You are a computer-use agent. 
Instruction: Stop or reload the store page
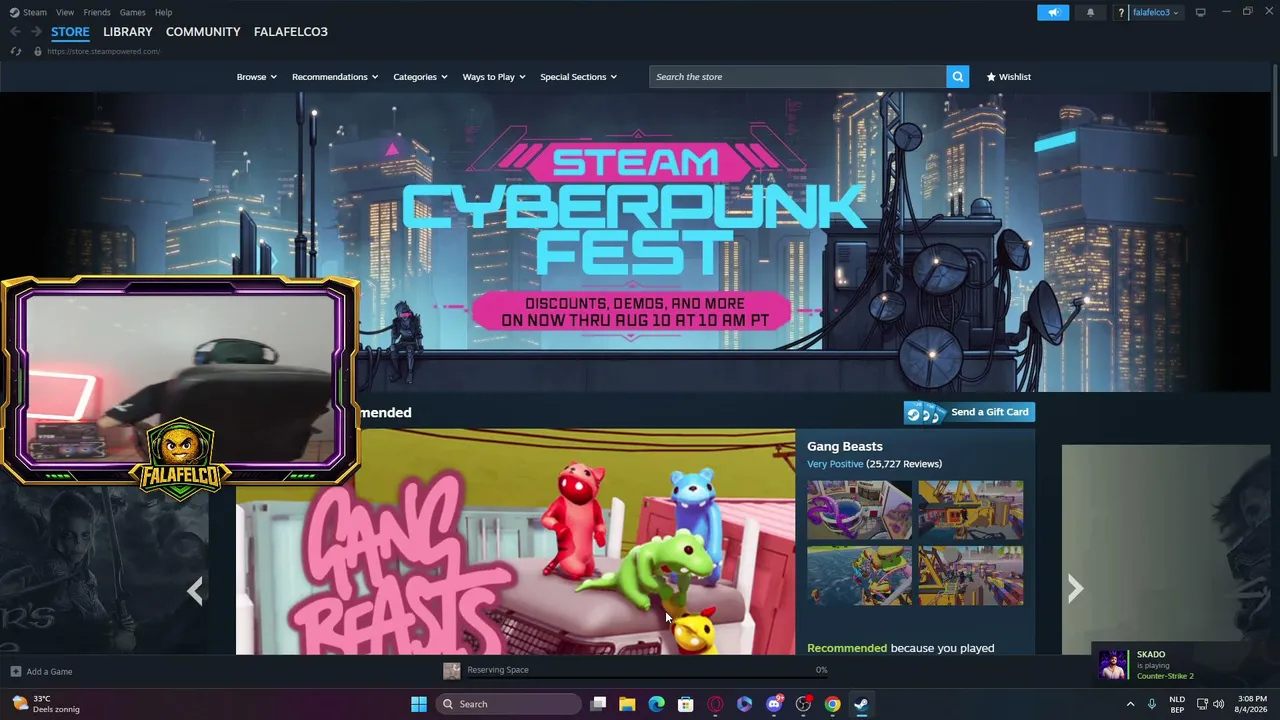coord(16,51)
